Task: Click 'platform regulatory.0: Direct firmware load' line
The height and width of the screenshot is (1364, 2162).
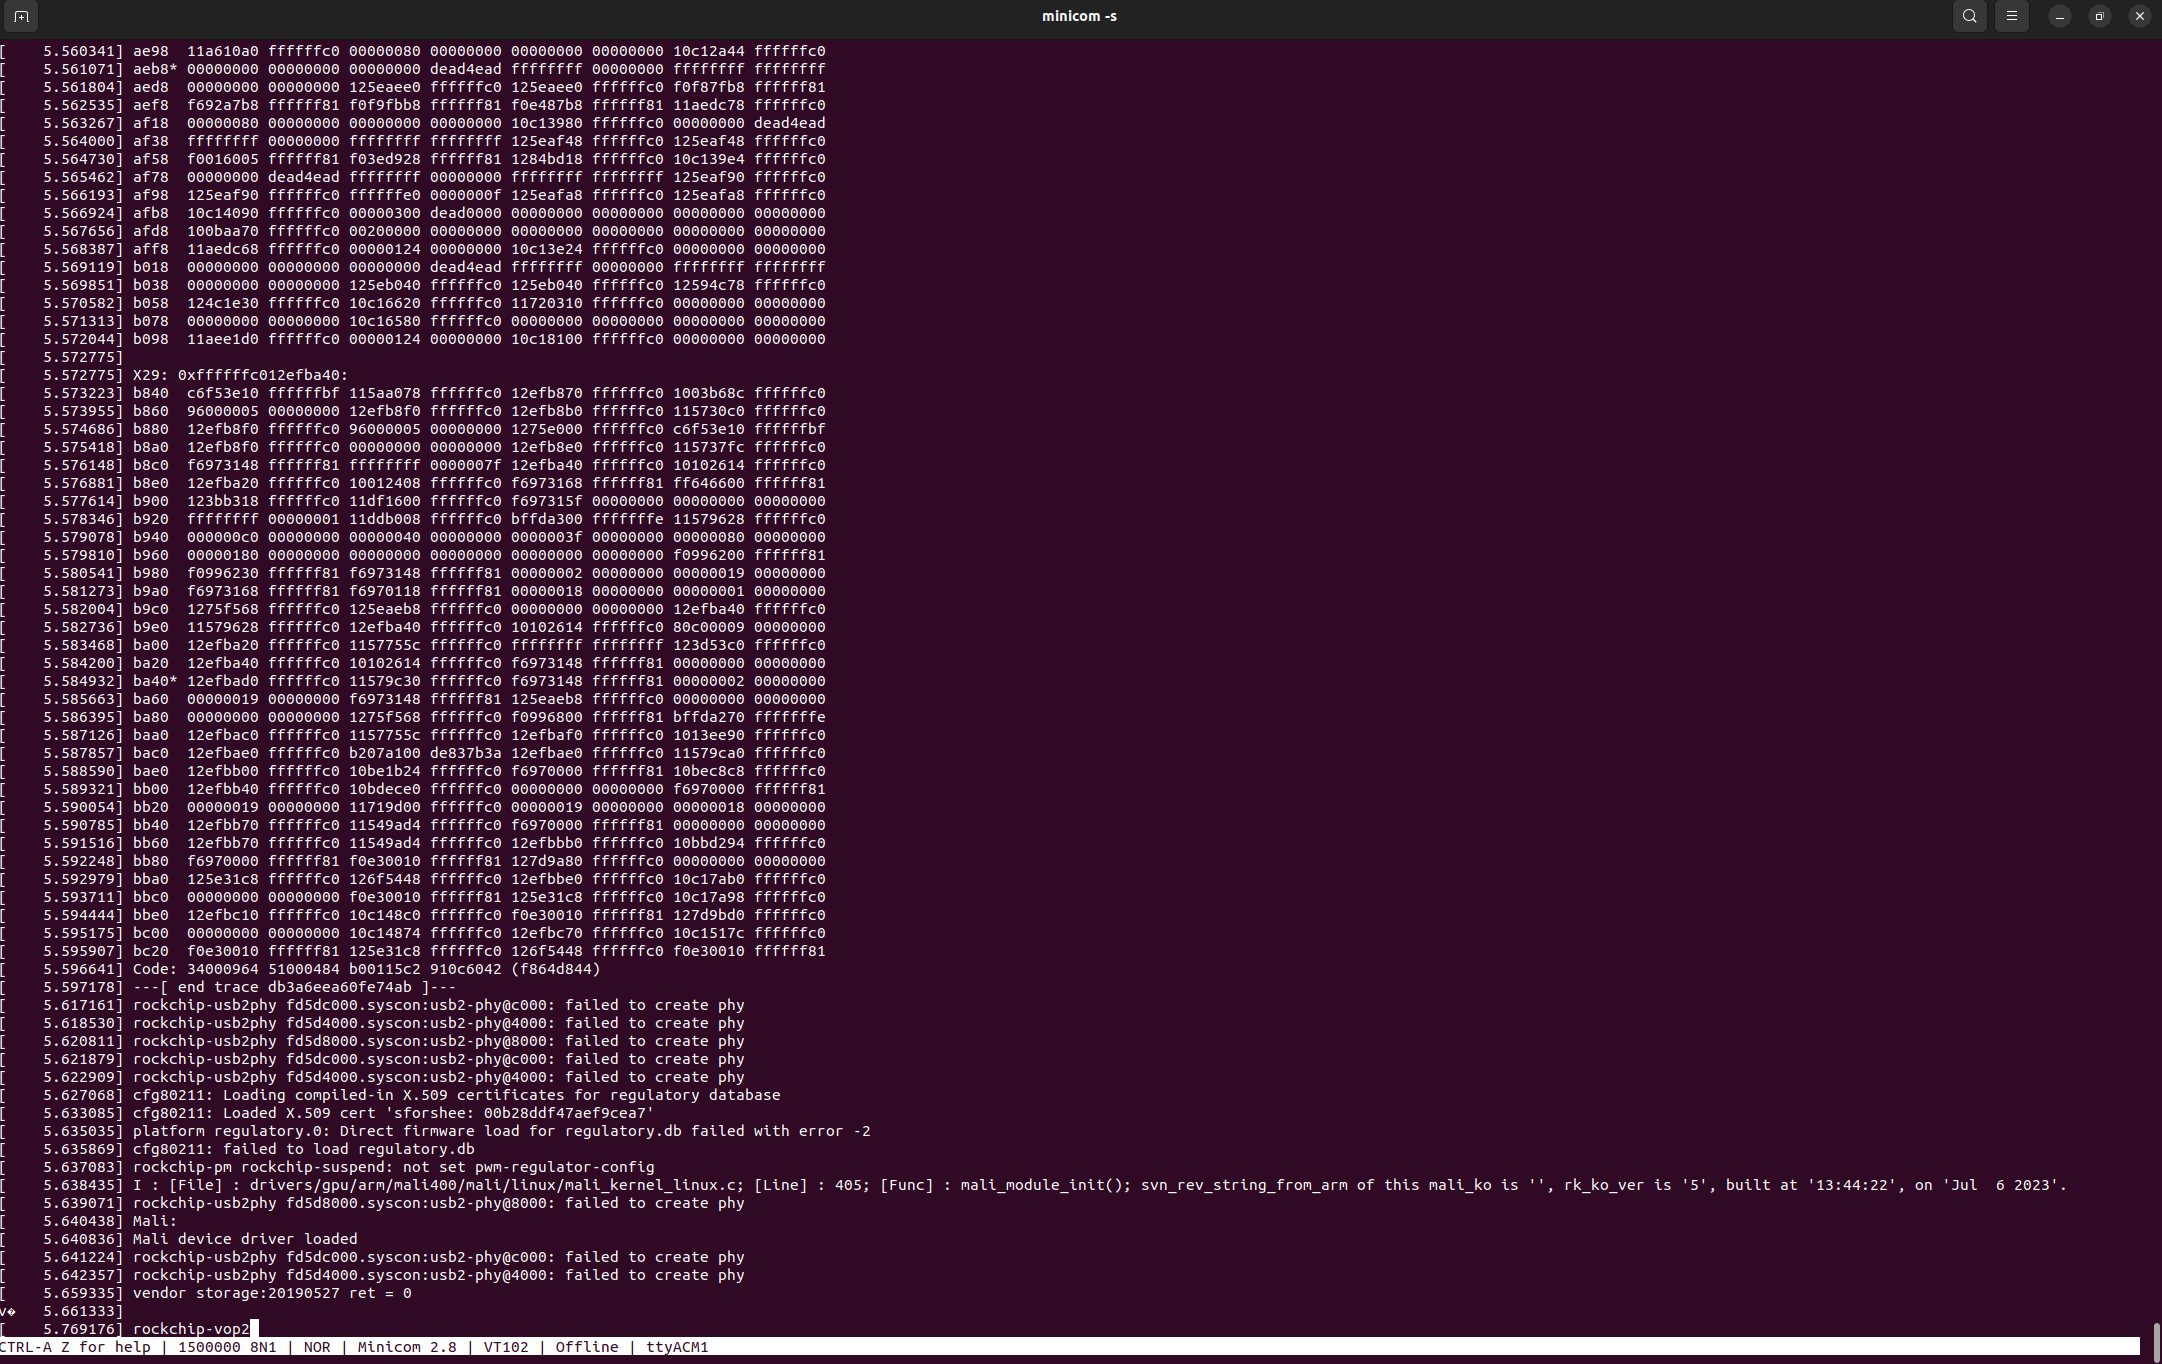Action: coord(501,1131)
